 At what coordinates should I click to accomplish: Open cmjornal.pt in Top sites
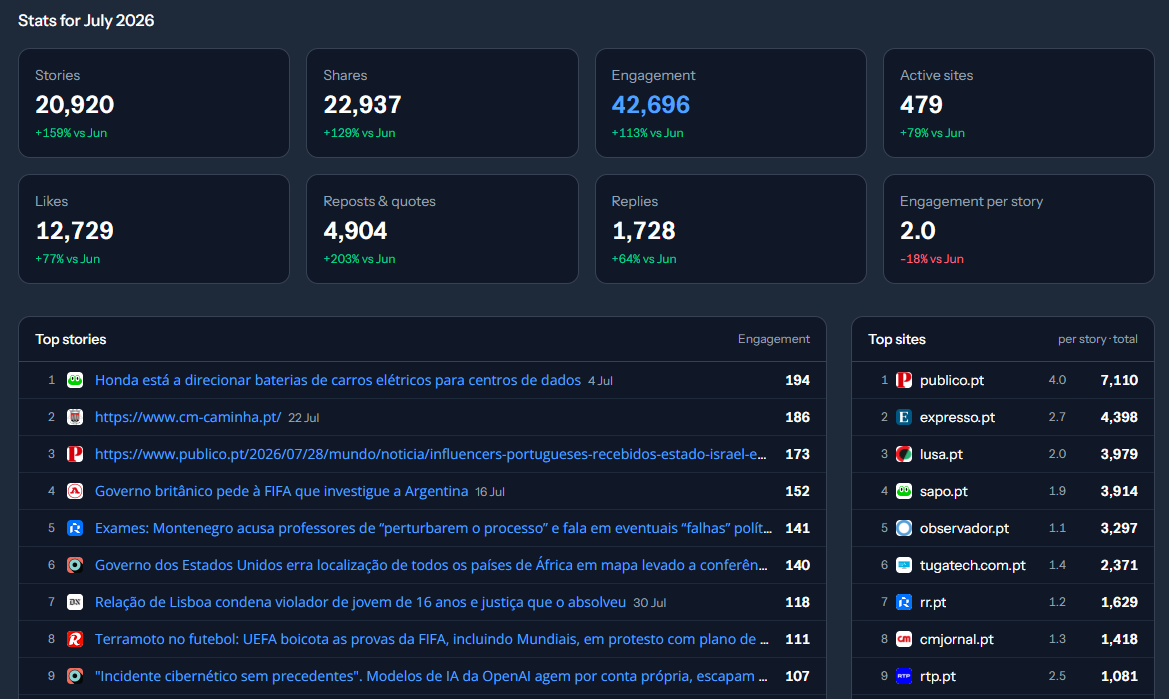[x=957, y=639]
